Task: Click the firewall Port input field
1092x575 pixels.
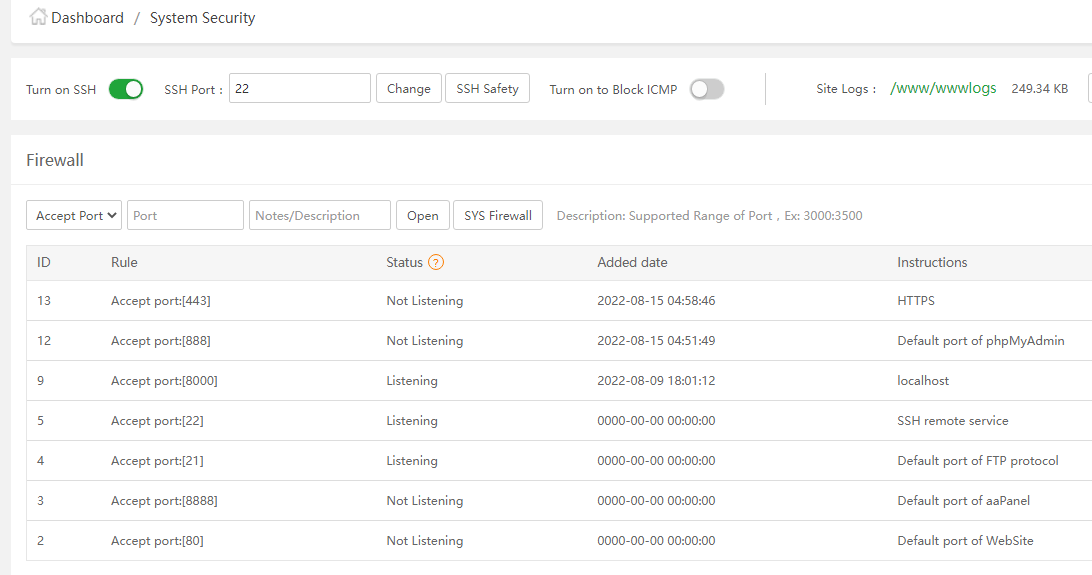Action: pos(185,215)
